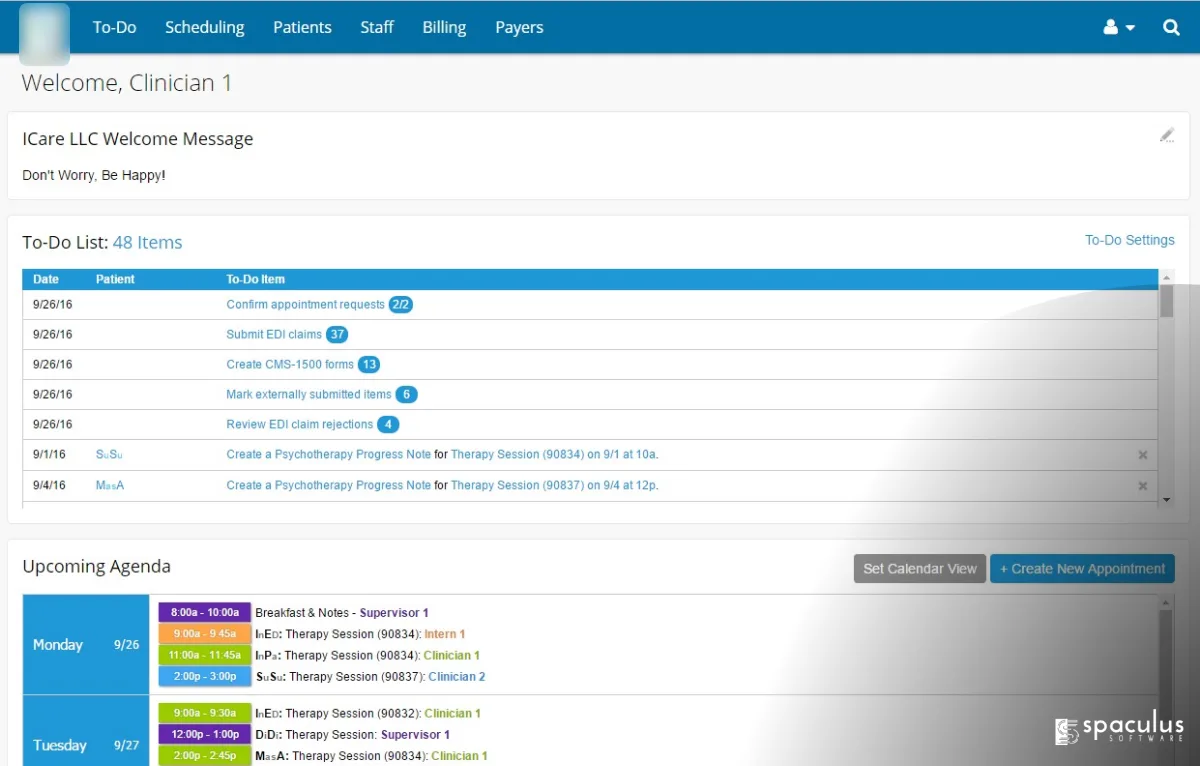Open the user account menu icon
Screen dimensions: 1200x766
pos(1119,27)
